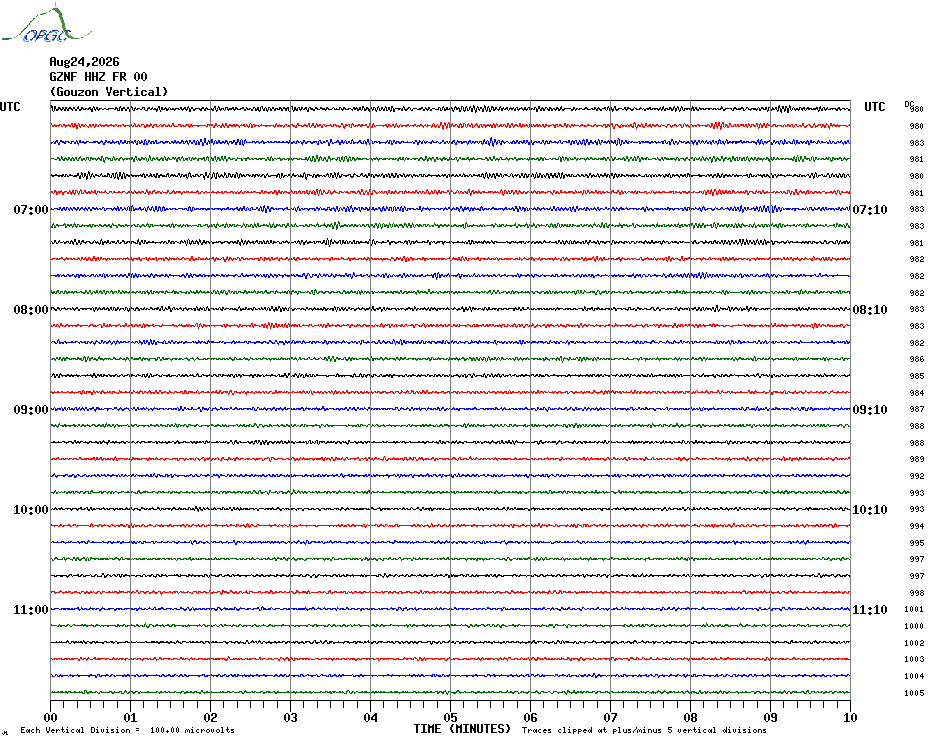
Task: Click DC value 1003
Action: pyautogui.click(x=914, y=659)
